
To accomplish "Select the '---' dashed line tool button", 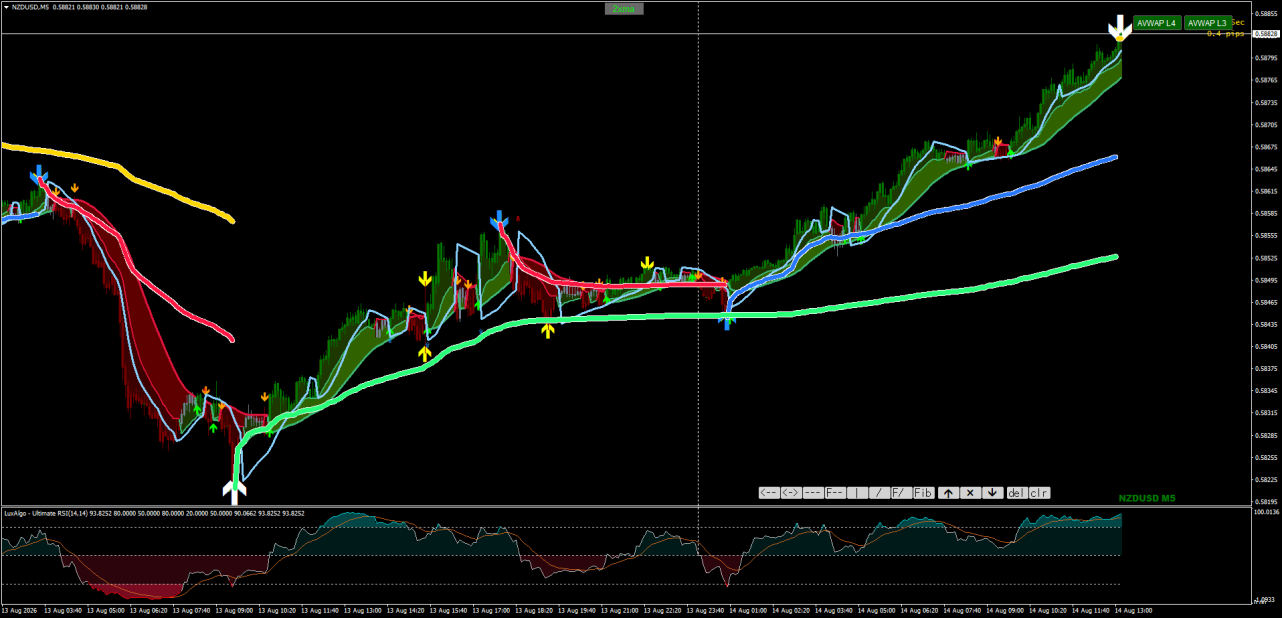I will point(813,492).
